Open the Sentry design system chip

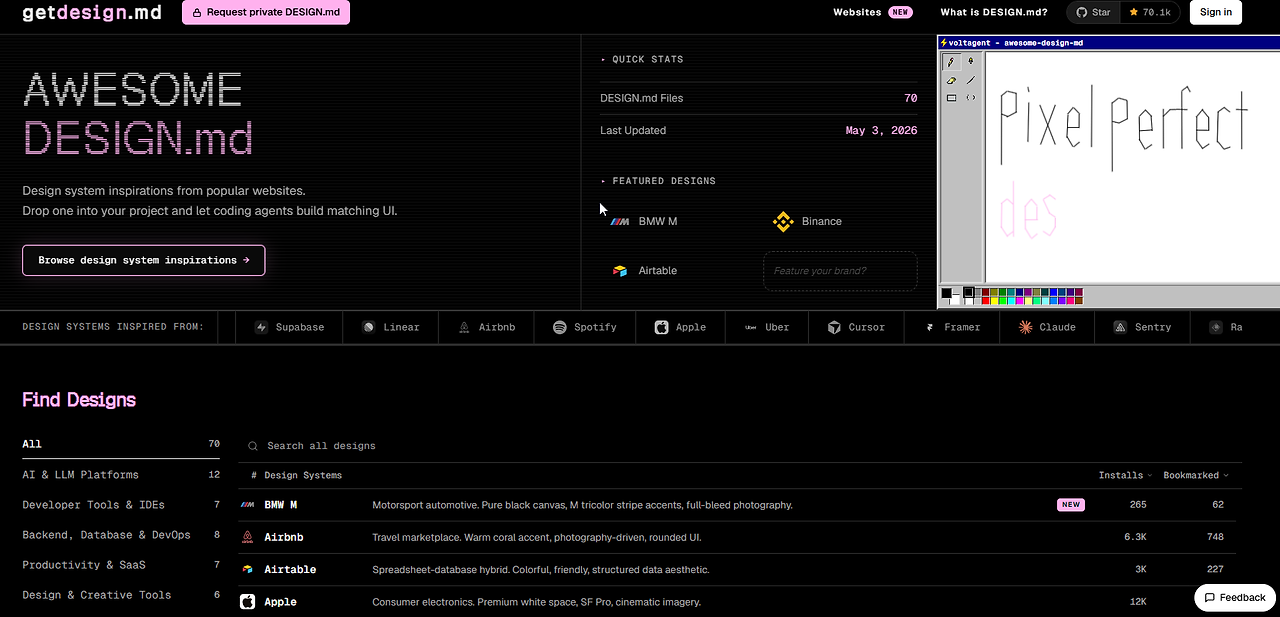tap(1142, 327)
